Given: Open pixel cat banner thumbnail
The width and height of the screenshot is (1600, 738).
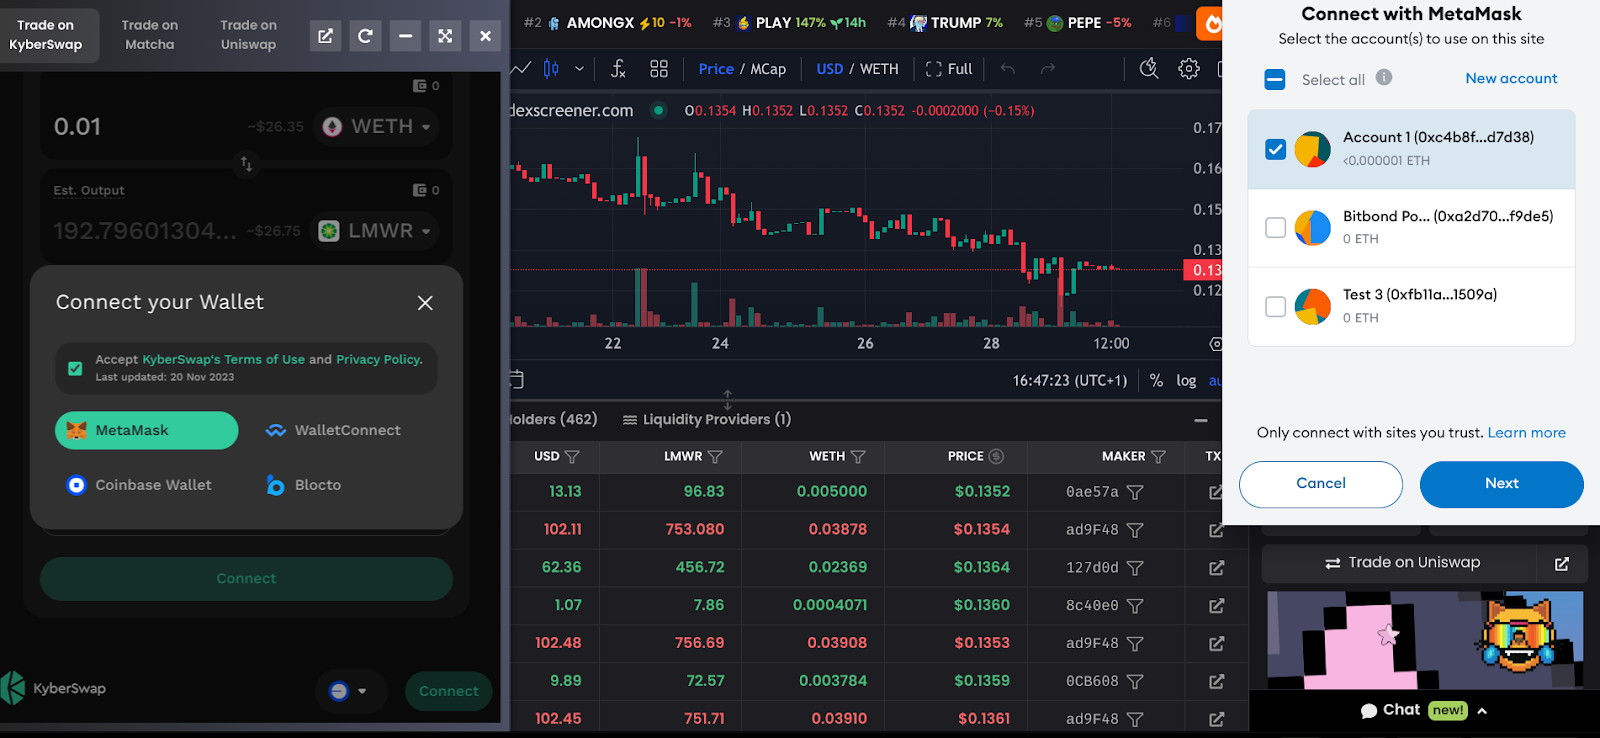Looking at the screenshot, I should (x=1425, y=640).
